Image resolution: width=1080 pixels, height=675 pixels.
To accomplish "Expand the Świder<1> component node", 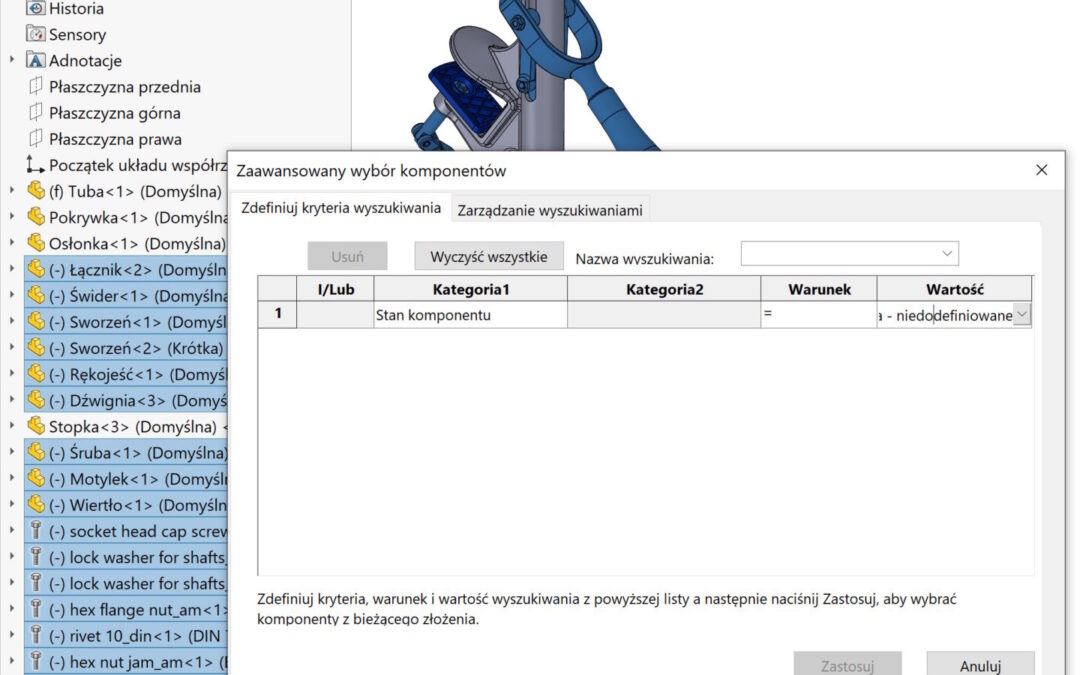I will pos(12,296).
